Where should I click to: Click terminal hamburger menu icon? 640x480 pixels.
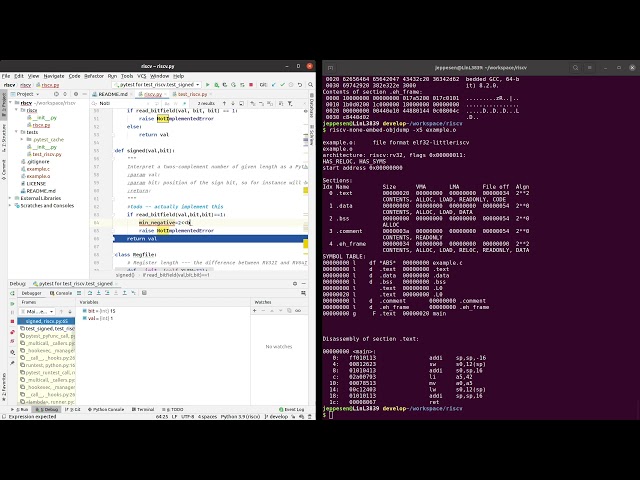pyautogui.click(x=589, y=68)
